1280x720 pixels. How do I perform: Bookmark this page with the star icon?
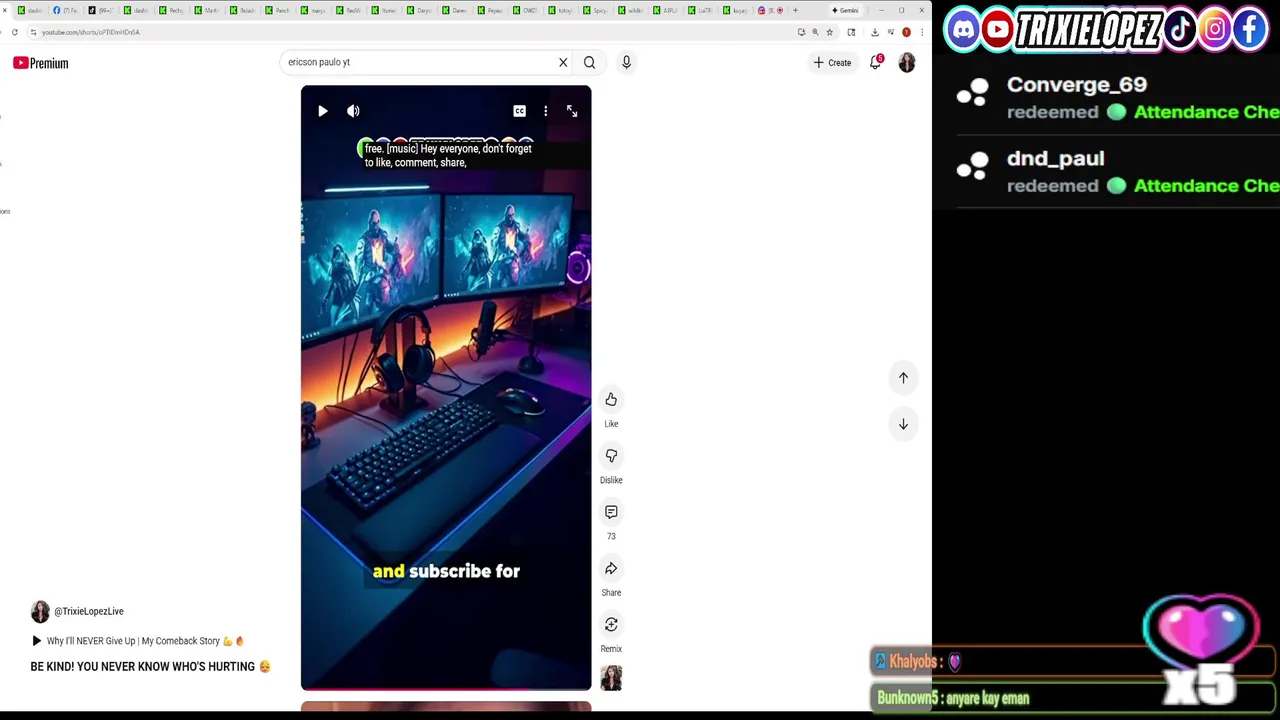coord(829,32)
